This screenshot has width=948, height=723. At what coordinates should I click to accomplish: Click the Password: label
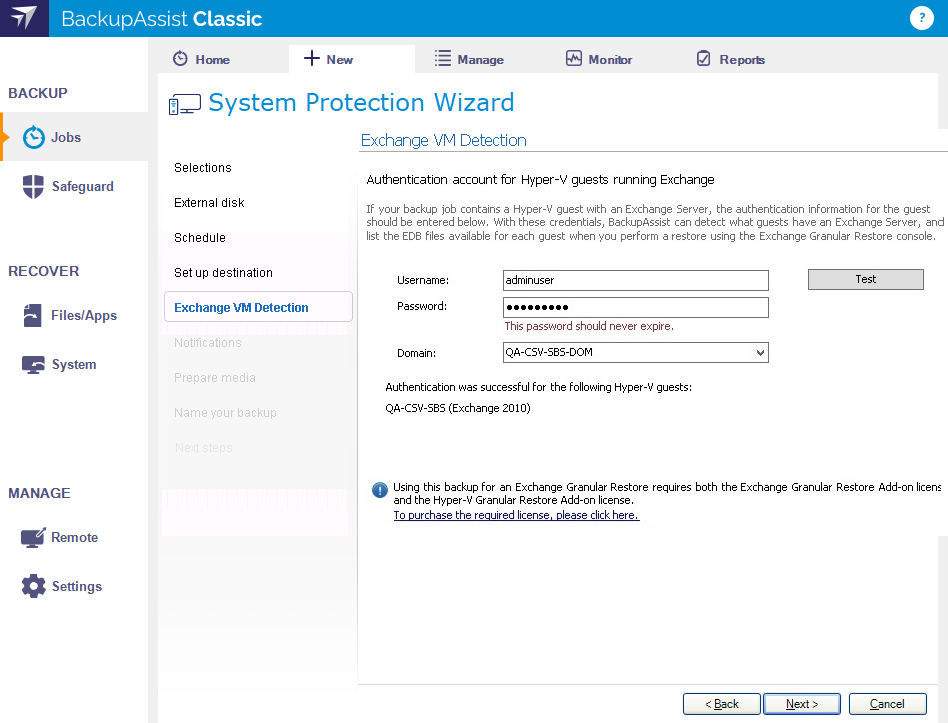pos(422,306)
